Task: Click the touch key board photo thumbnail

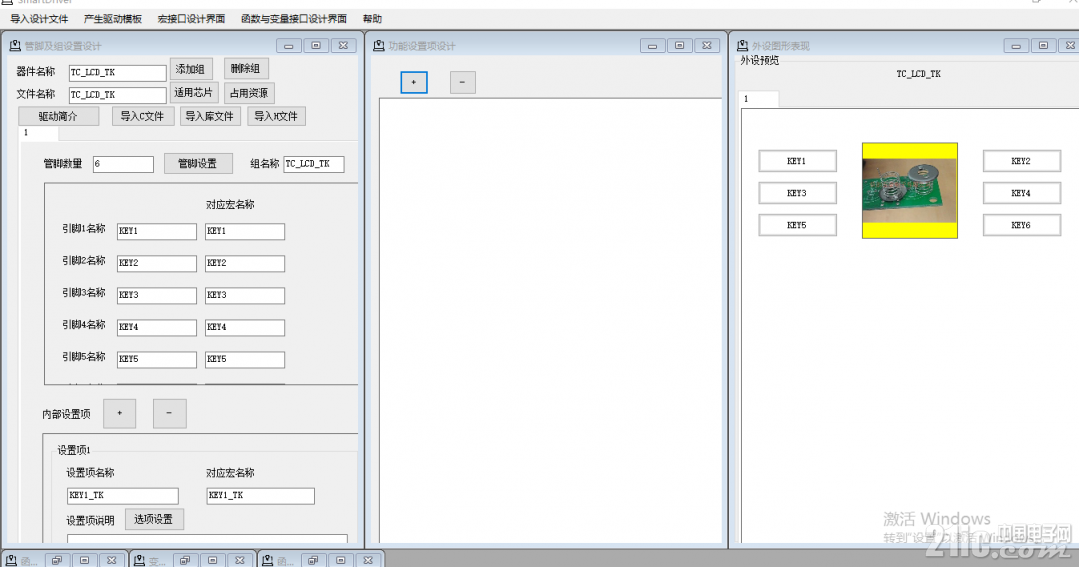Action: click(910, 191)
